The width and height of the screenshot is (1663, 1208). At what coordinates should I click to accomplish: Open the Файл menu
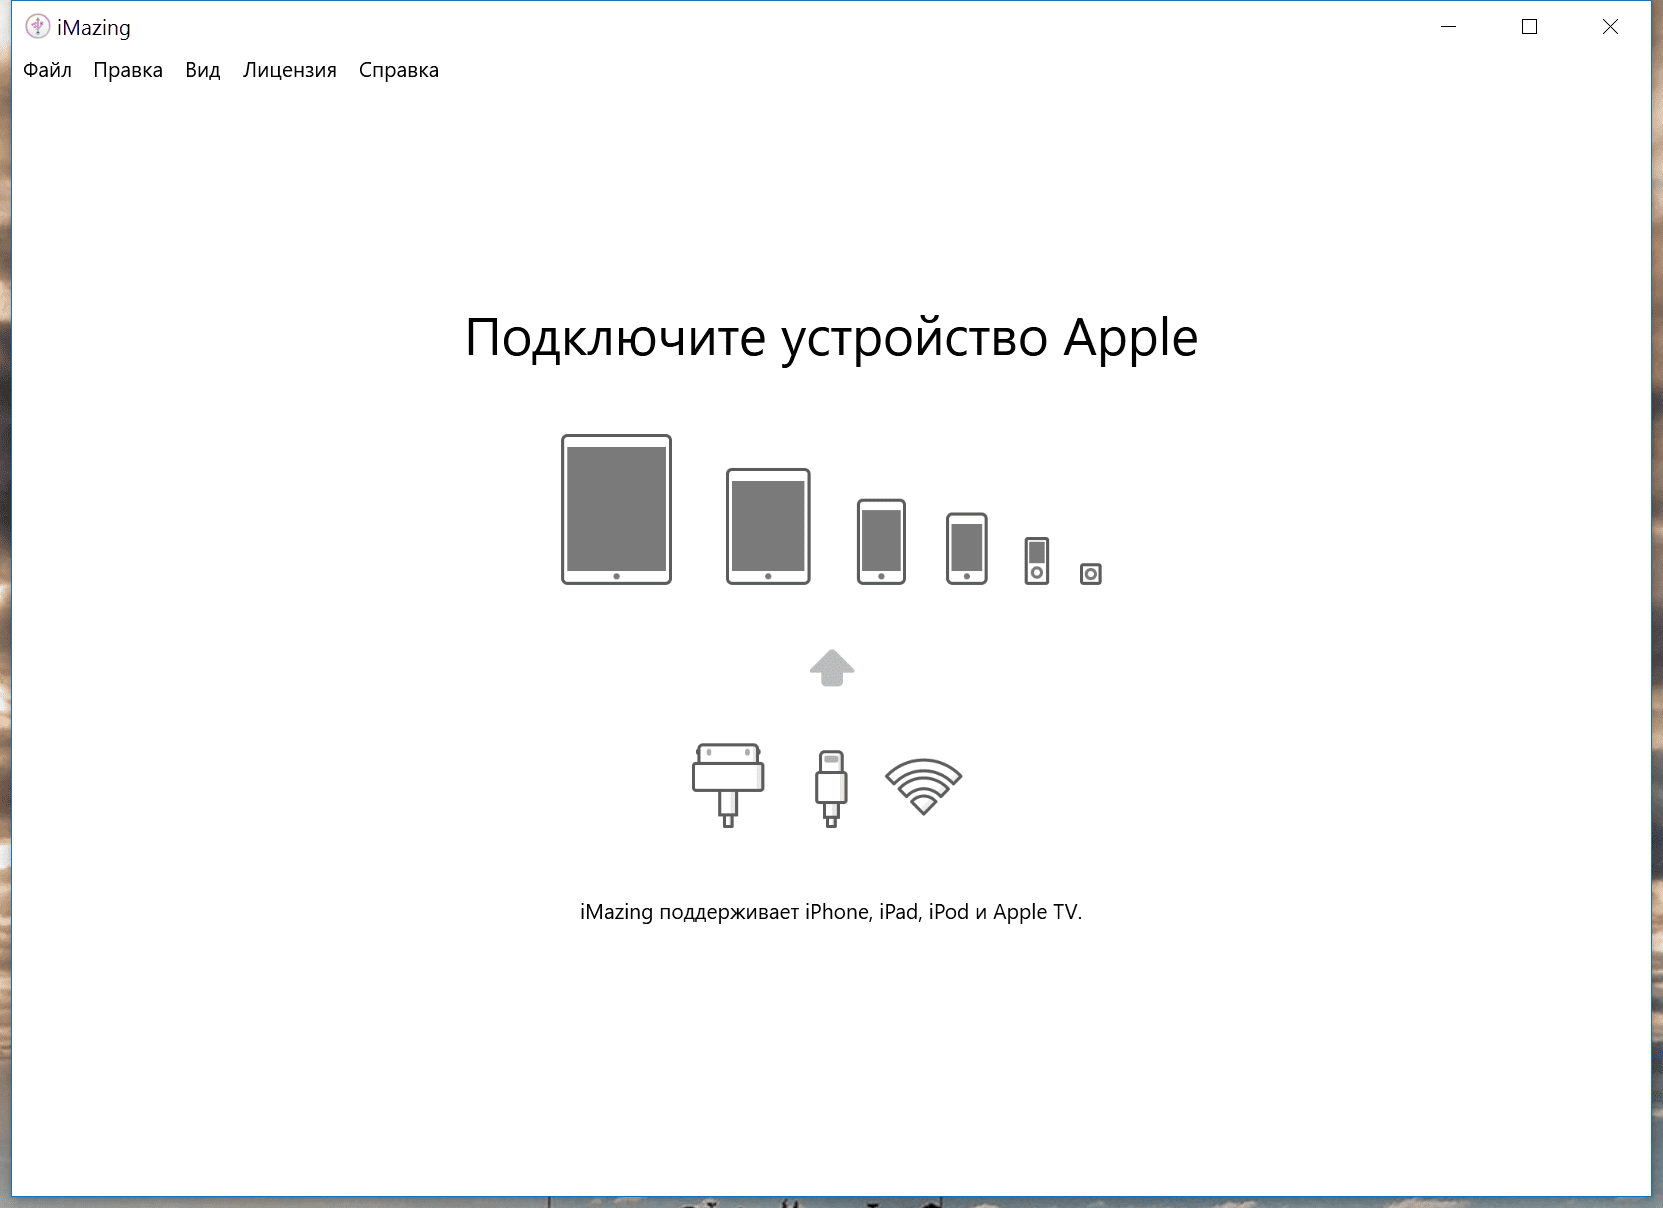click(x=47, y=70)
